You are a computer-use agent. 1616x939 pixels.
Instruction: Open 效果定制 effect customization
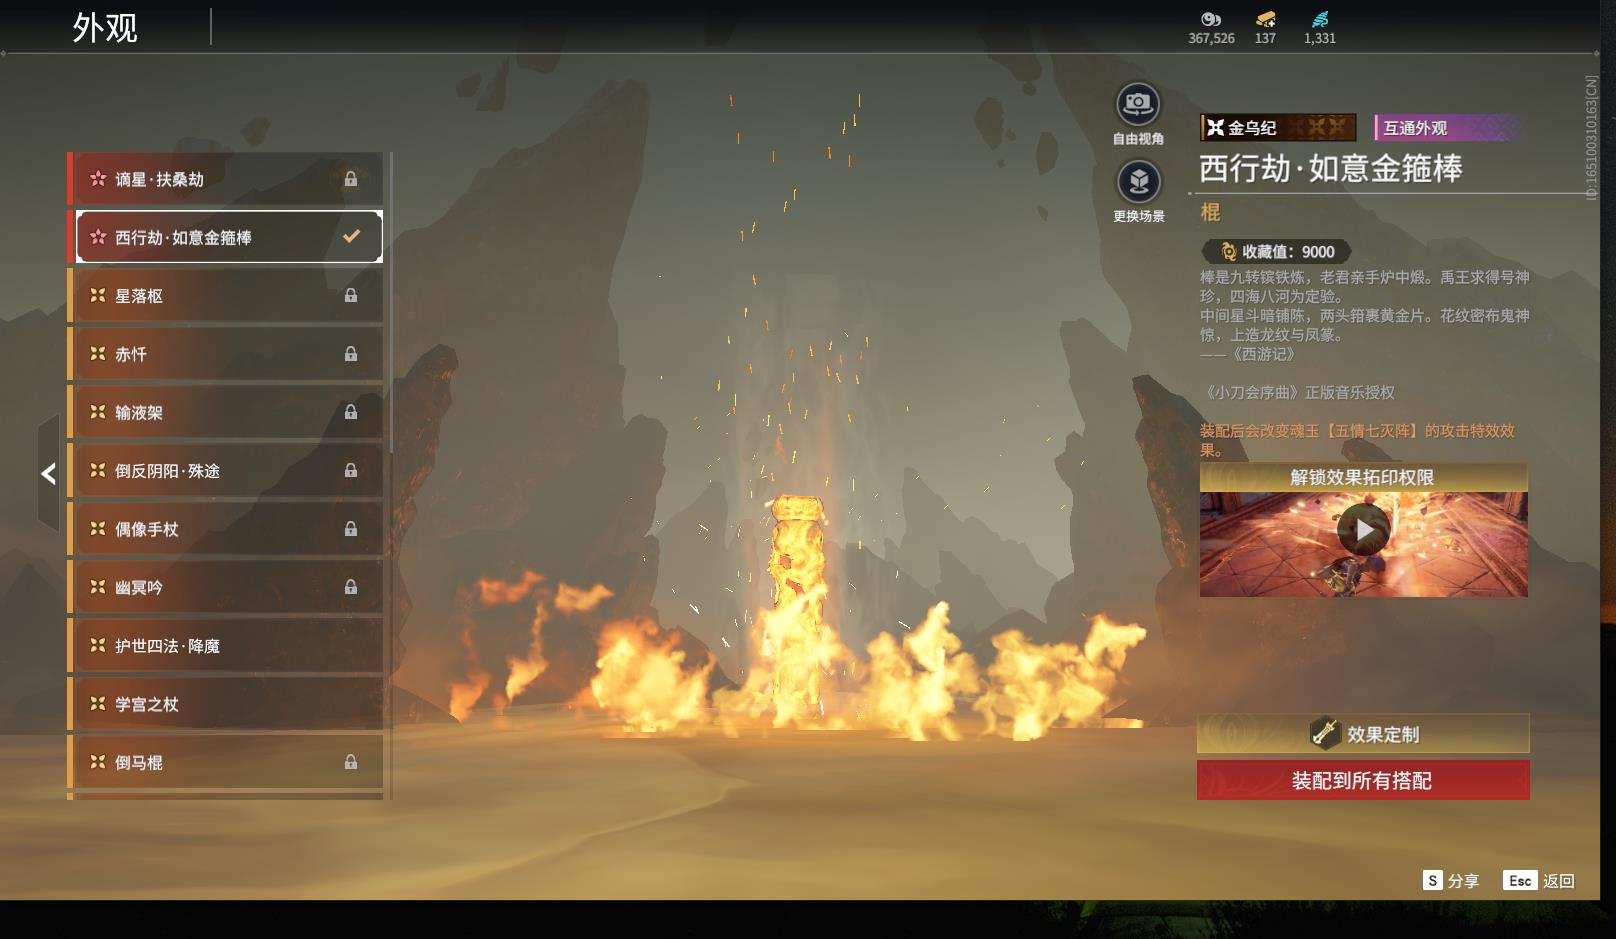coord(1363,734)
